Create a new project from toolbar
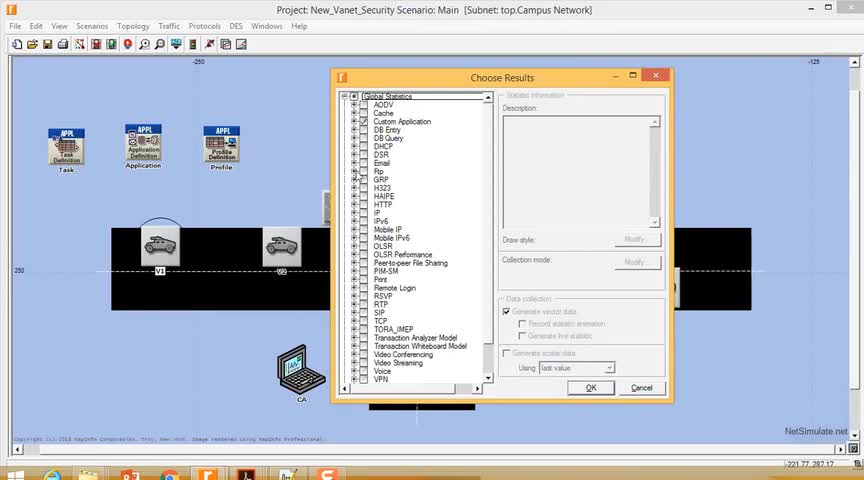864x480 pixels. tap(17, 44)
